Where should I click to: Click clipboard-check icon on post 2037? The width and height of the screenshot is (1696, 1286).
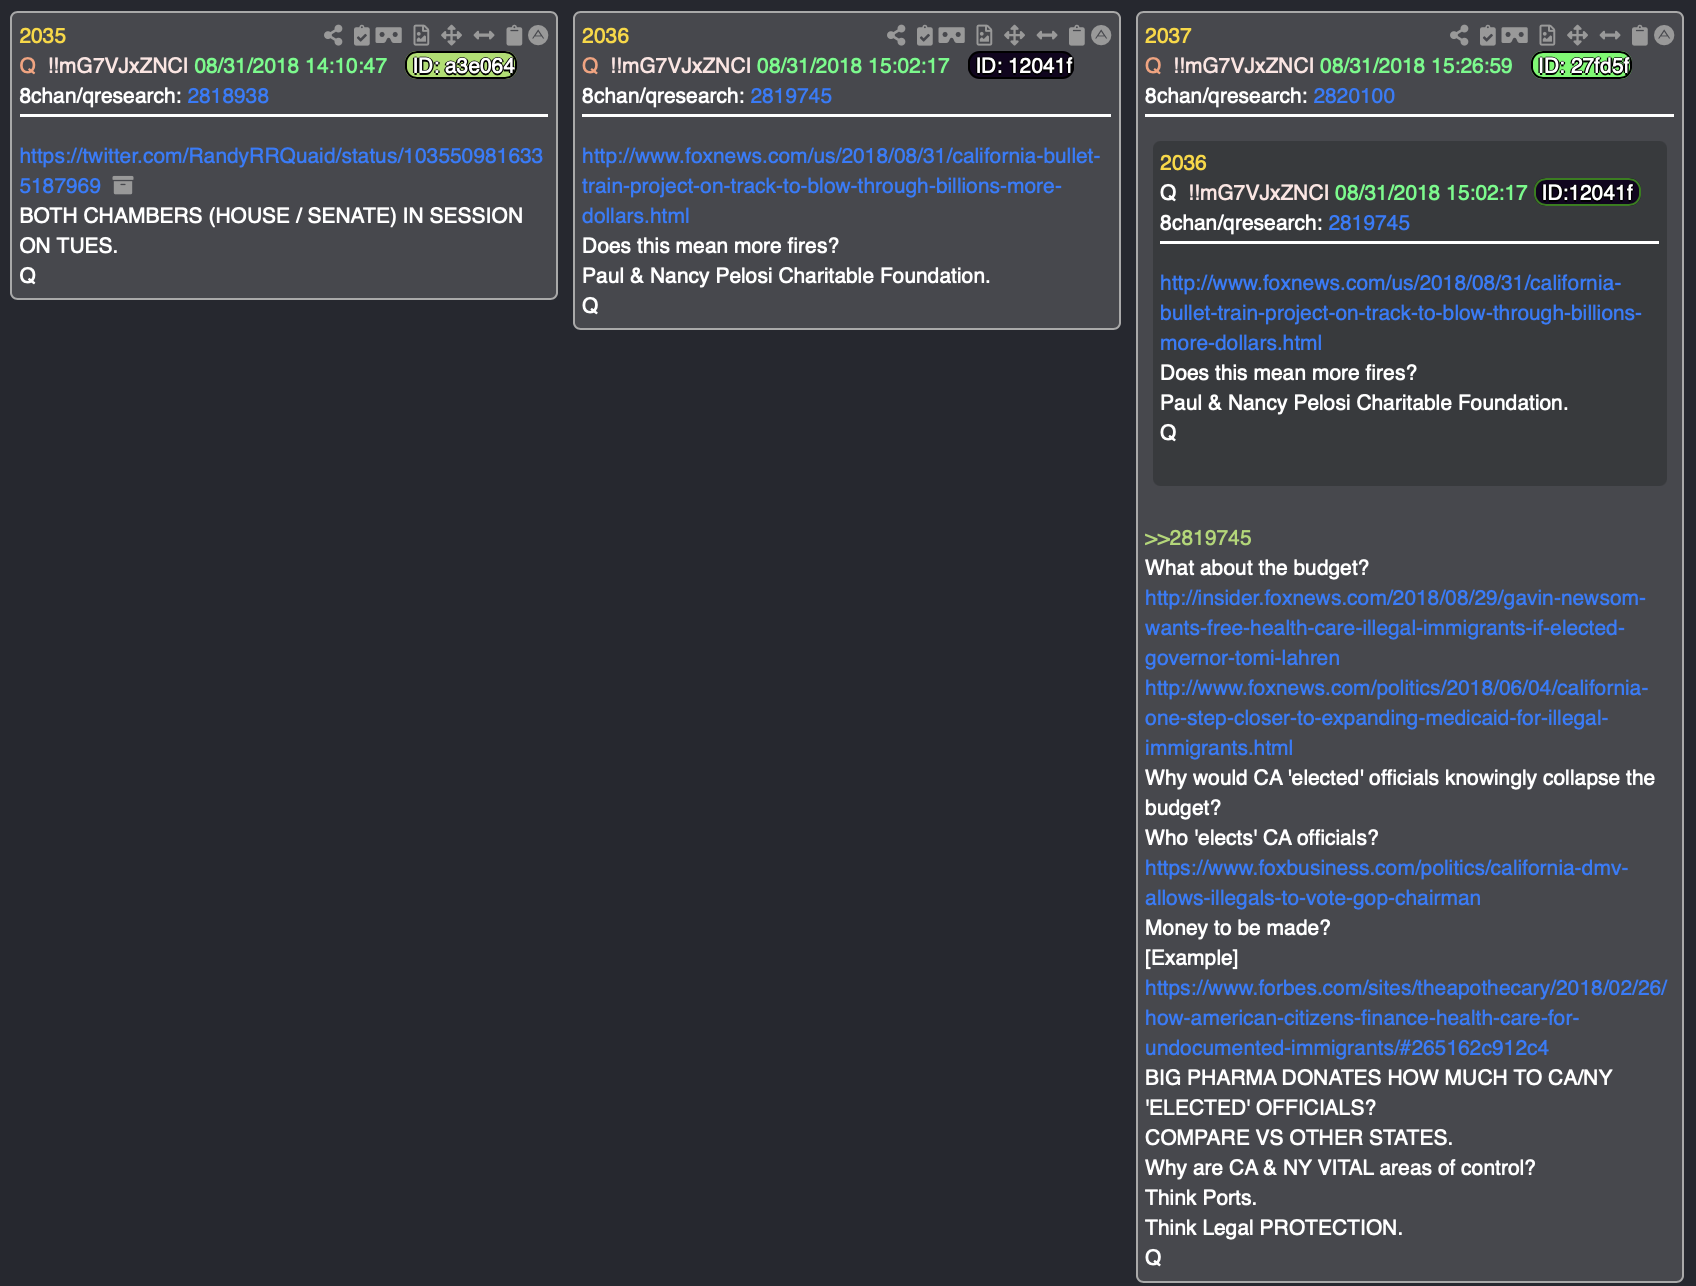tap(1488, 36)
